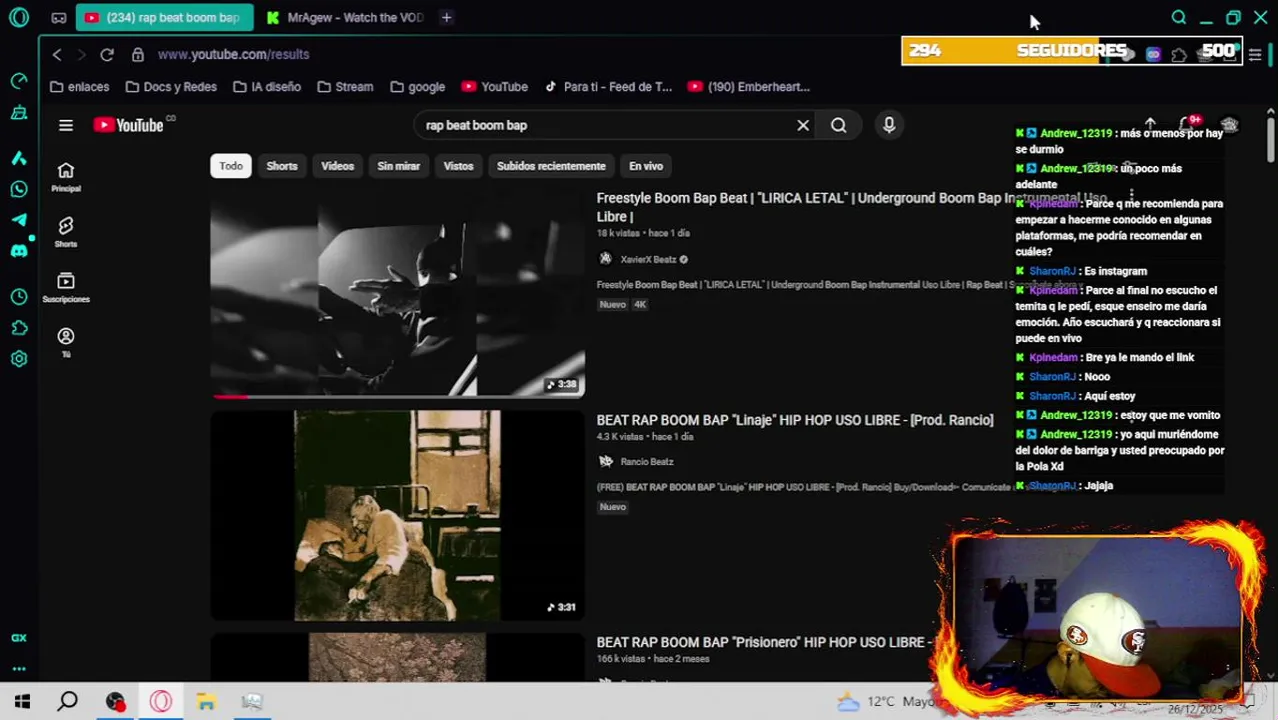The width and height of the screenshot is (1278, 720).
Task: Switch to the MrAgew Watch the VOD tab
Action: click(x=345, y=17)
